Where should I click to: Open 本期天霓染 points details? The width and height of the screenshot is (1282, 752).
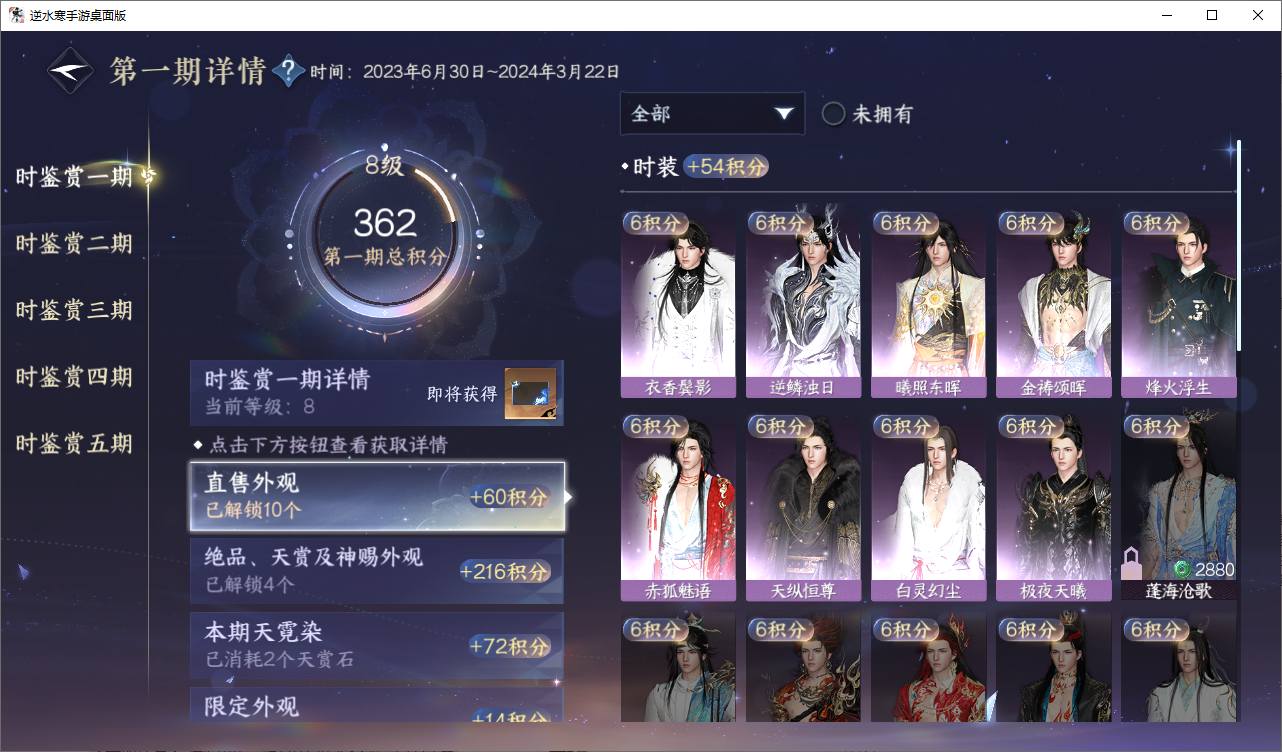pyautogui.click(x=377, y=646)
